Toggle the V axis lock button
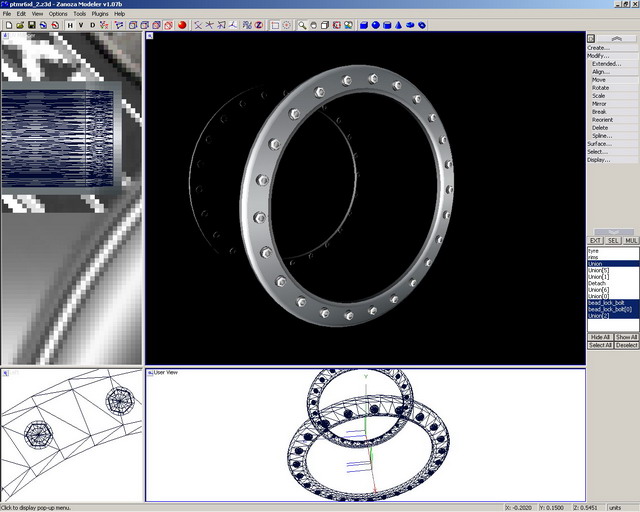 (81, 25)
